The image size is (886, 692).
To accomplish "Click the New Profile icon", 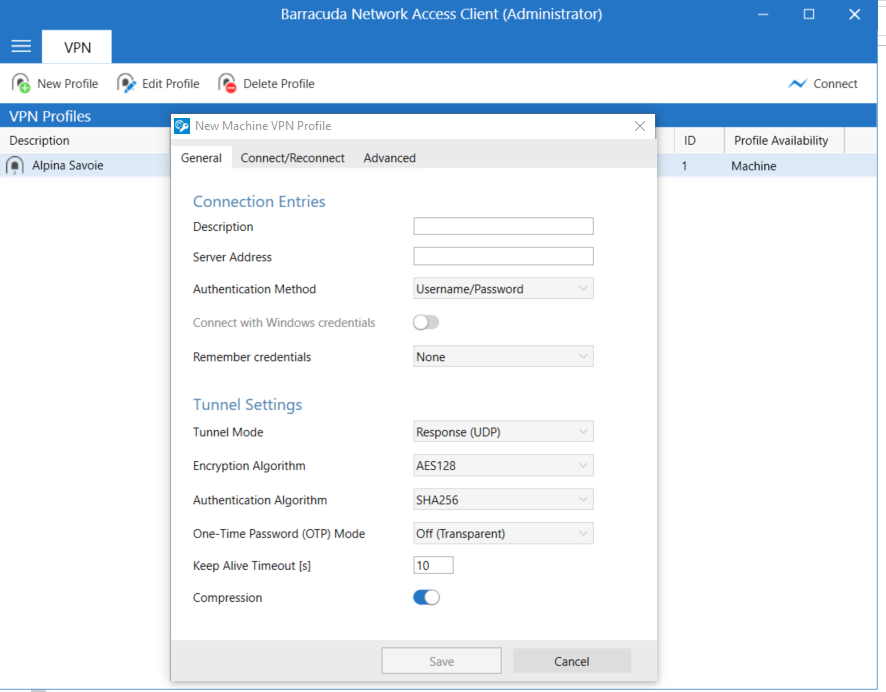I will pos(21,84).
